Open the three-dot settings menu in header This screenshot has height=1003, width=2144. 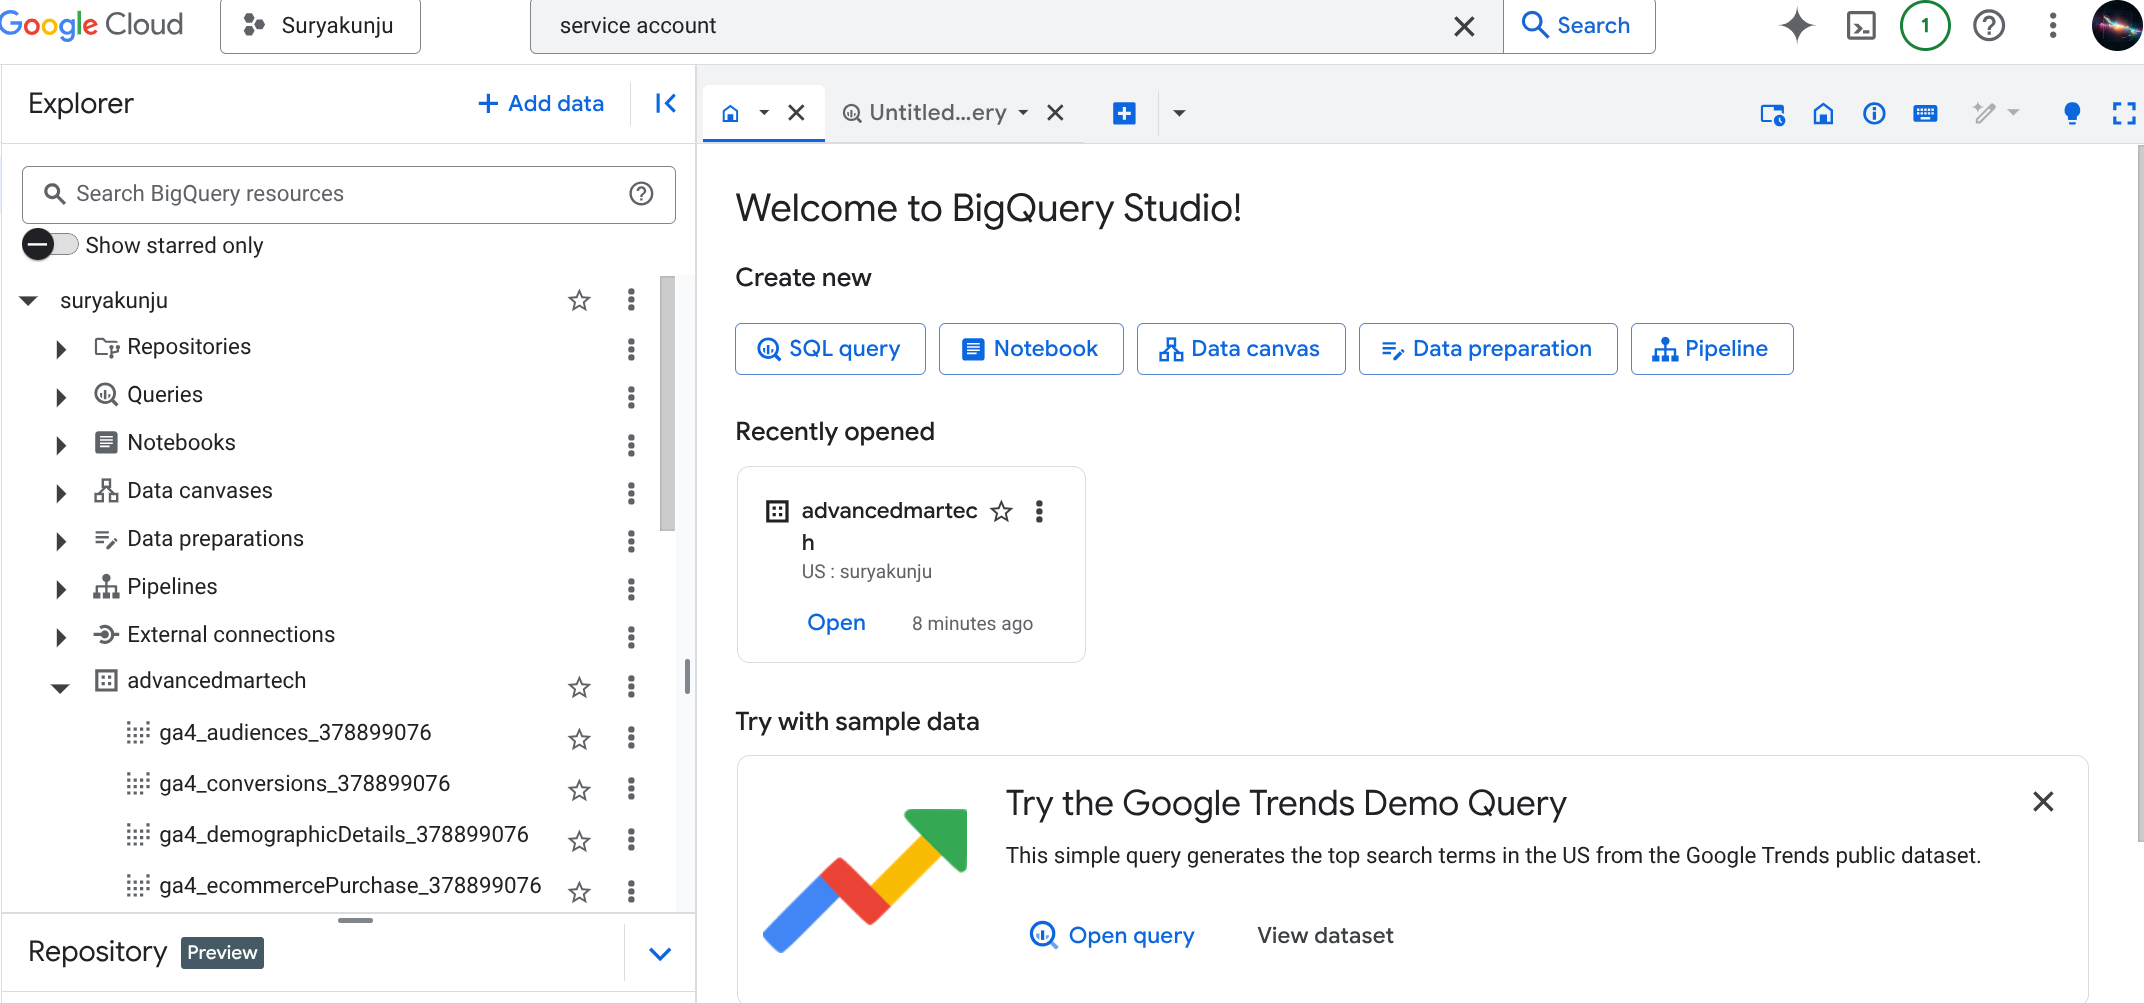coord(2053,26)
